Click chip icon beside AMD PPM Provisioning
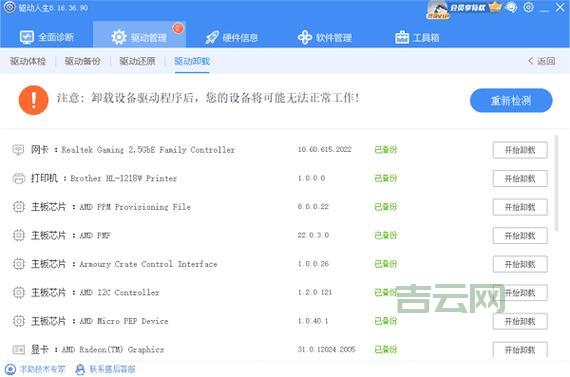The height and width of the screenshot is (377, 570). [19, 207]
